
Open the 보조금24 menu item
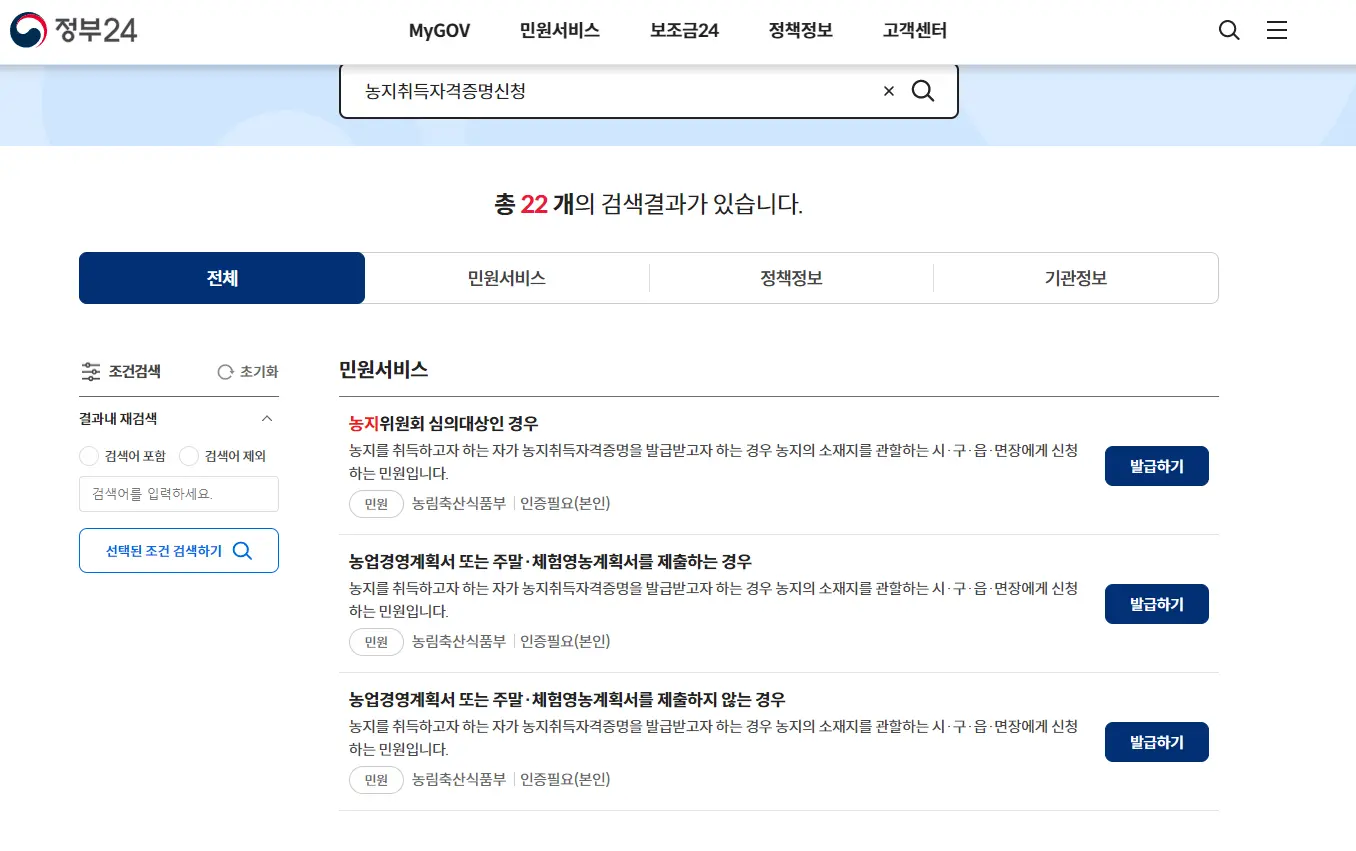pos(682,30)
